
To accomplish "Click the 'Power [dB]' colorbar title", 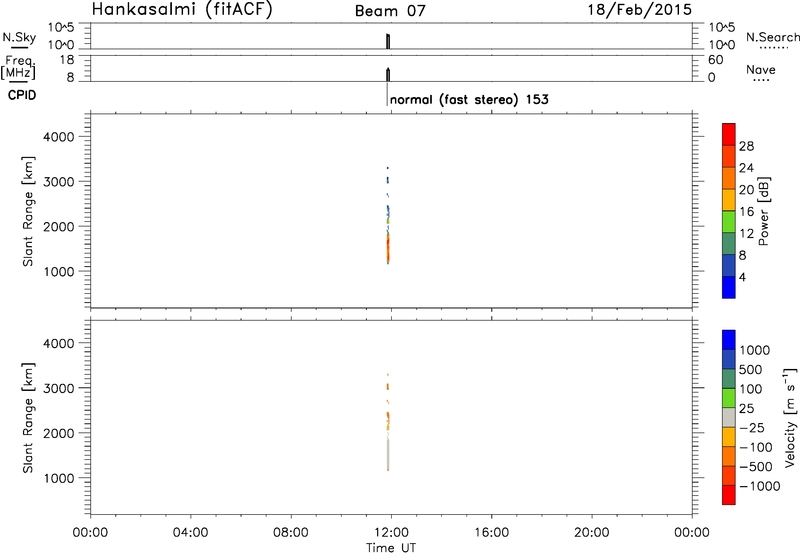I will [x=764, y=211].
